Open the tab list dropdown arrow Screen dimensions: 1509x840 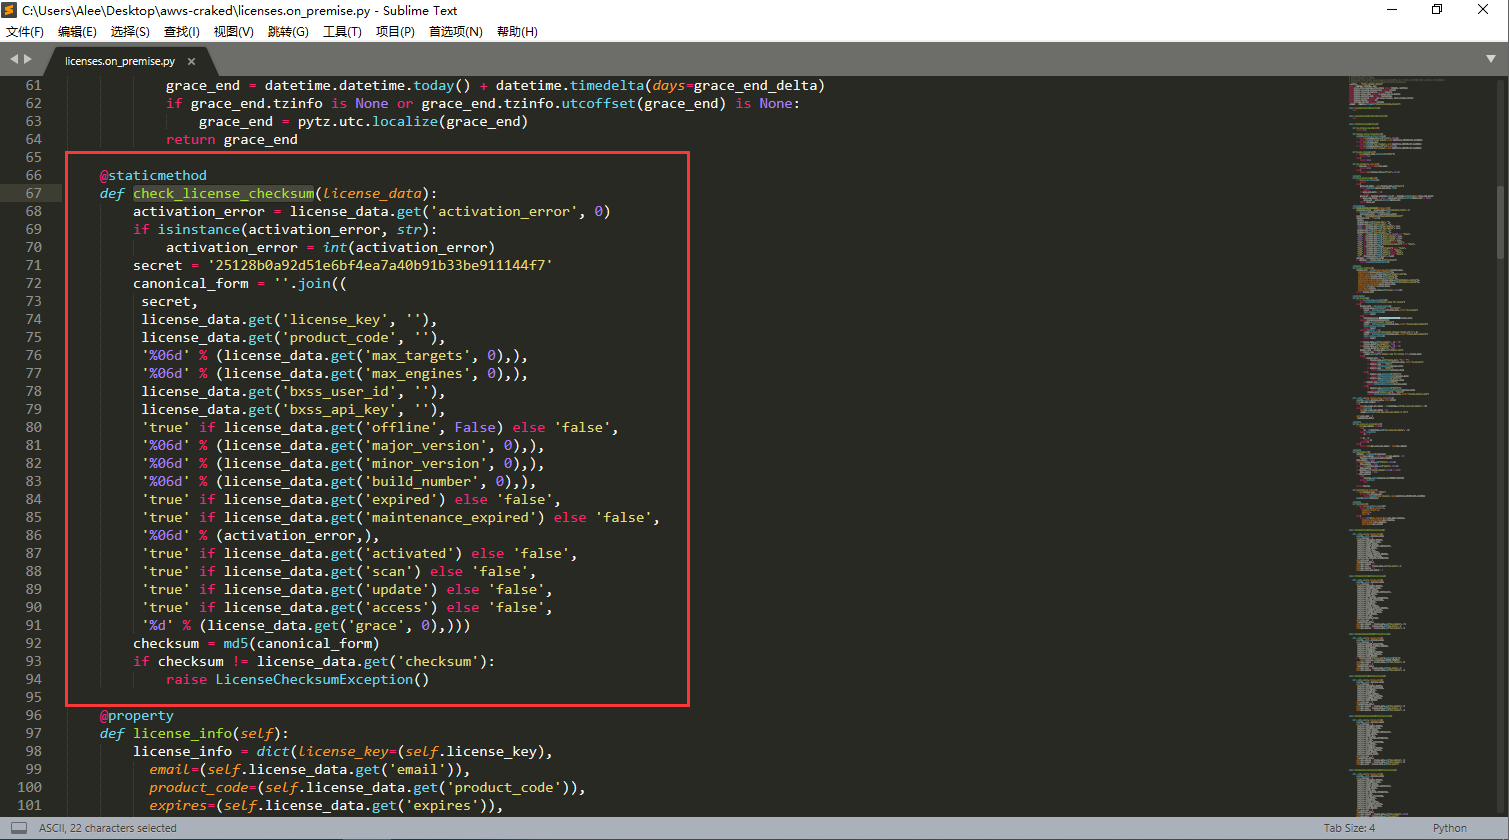[x=1490, y=59]
